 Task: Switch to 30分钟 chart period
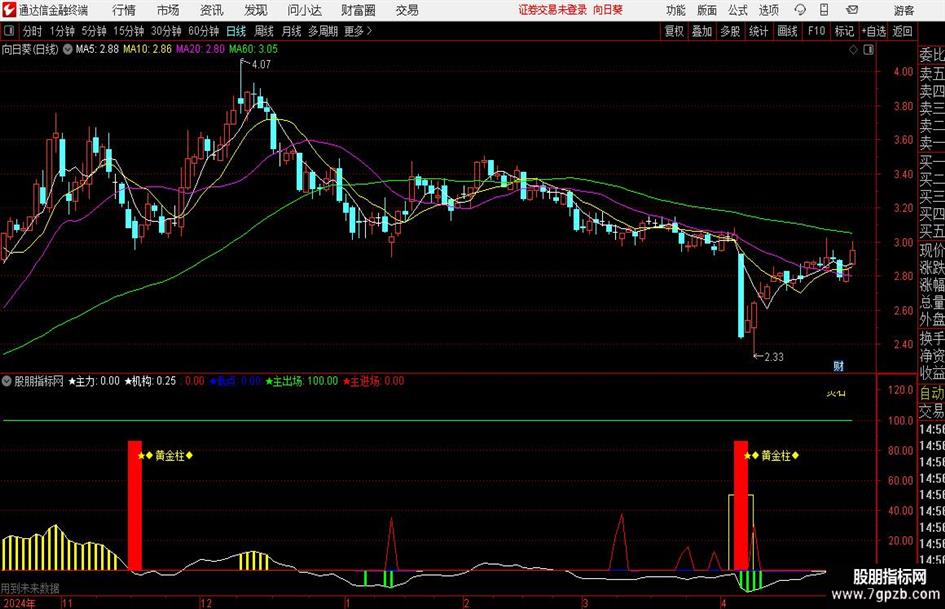166,31
